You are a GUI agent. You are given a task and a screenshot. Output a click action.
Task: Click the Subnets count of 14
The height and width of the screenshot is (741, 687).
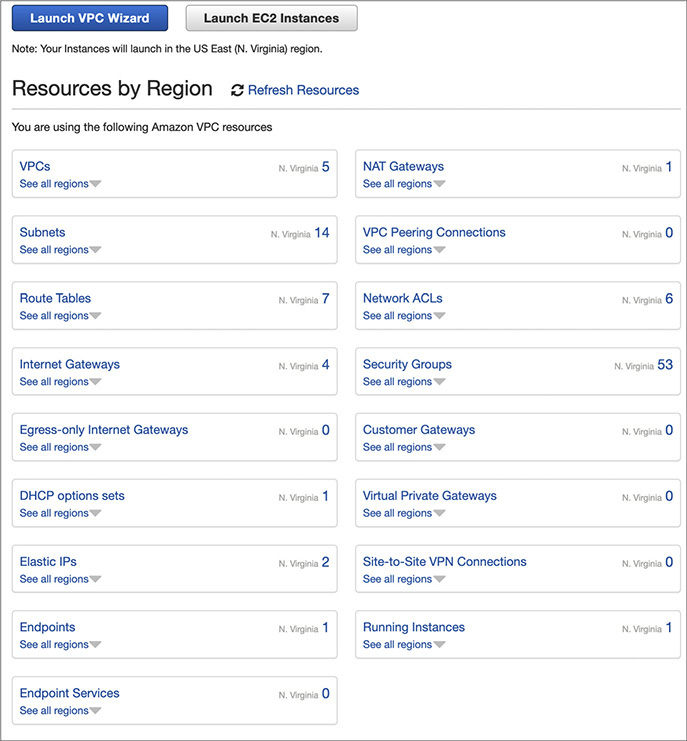tap(321, 233)
